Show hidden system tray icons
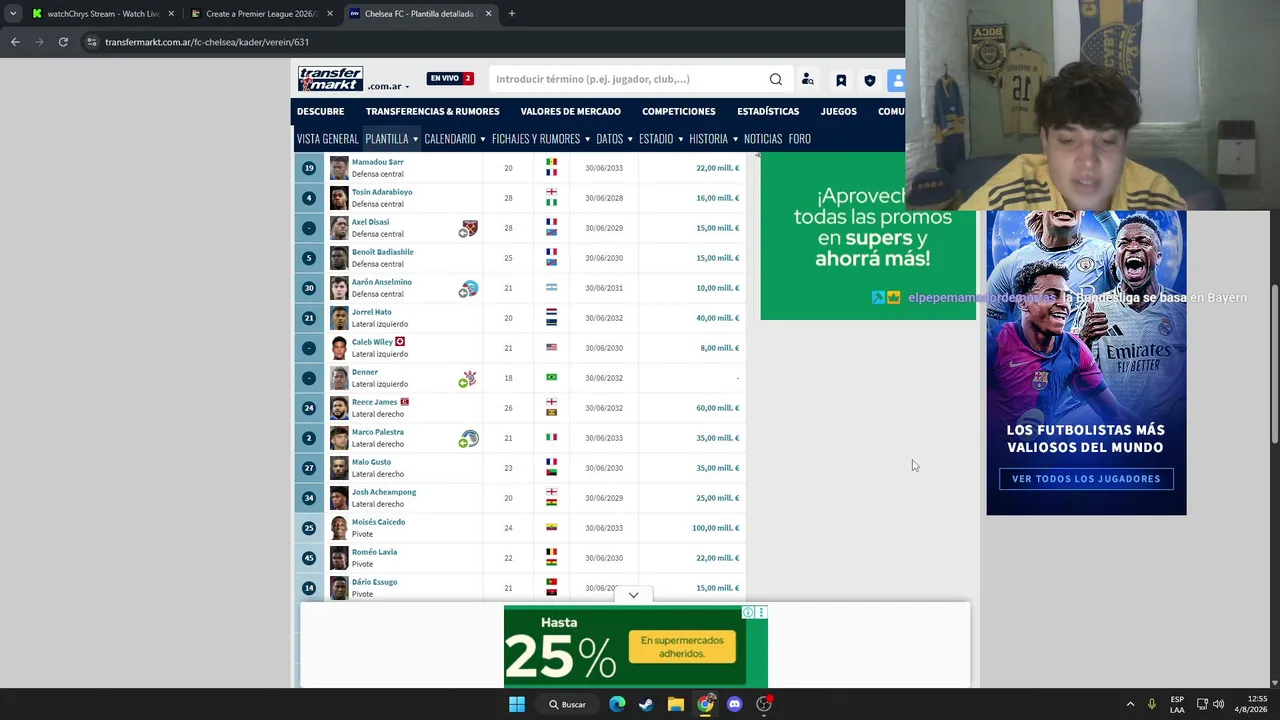 (x=1130, y=704)
